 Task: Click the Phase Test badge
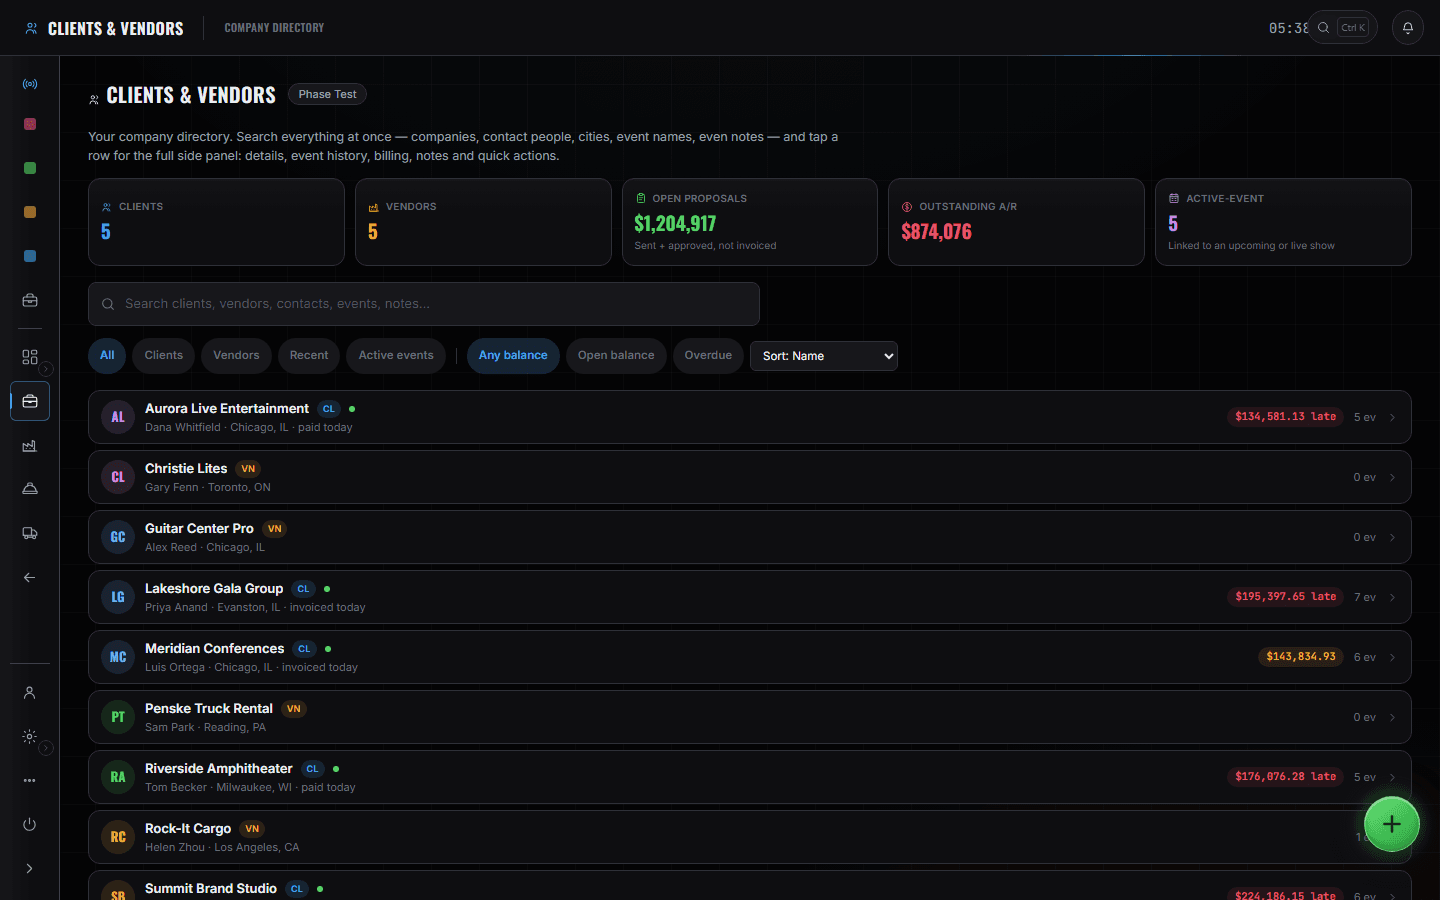327,94
